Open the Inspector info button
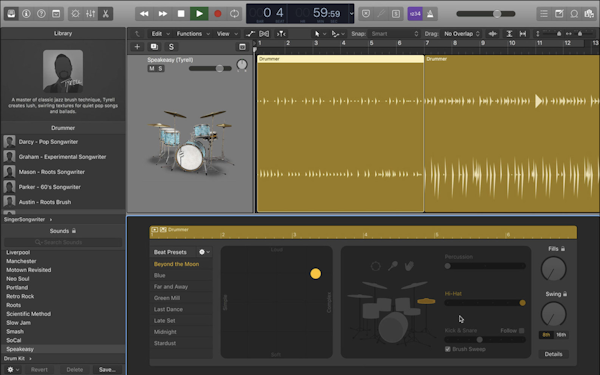The image size is (600, 375). (26, 14)
